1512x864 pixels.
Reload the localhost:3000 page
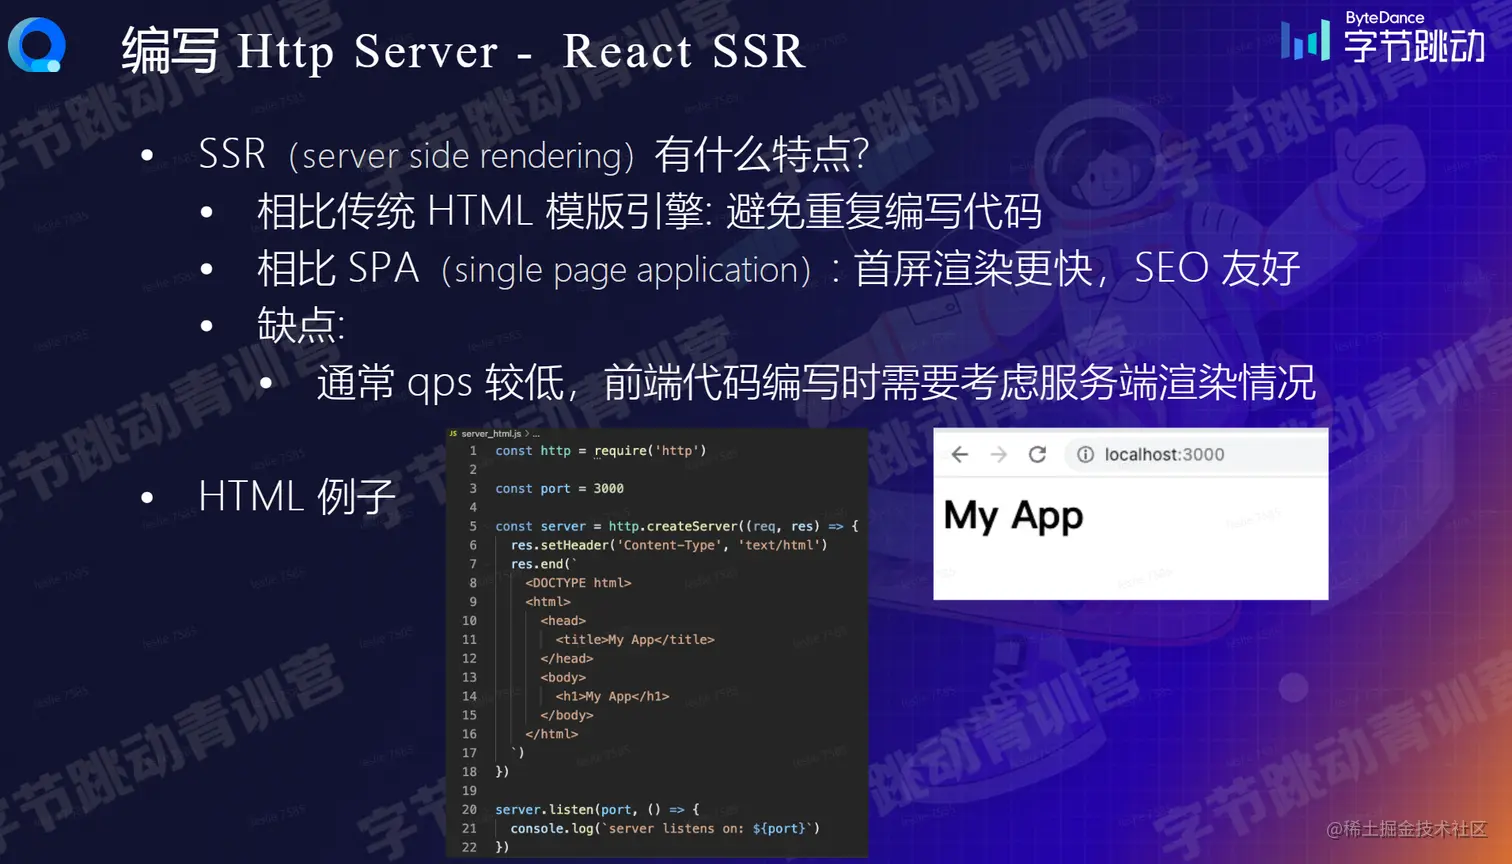coord(1038,455)
